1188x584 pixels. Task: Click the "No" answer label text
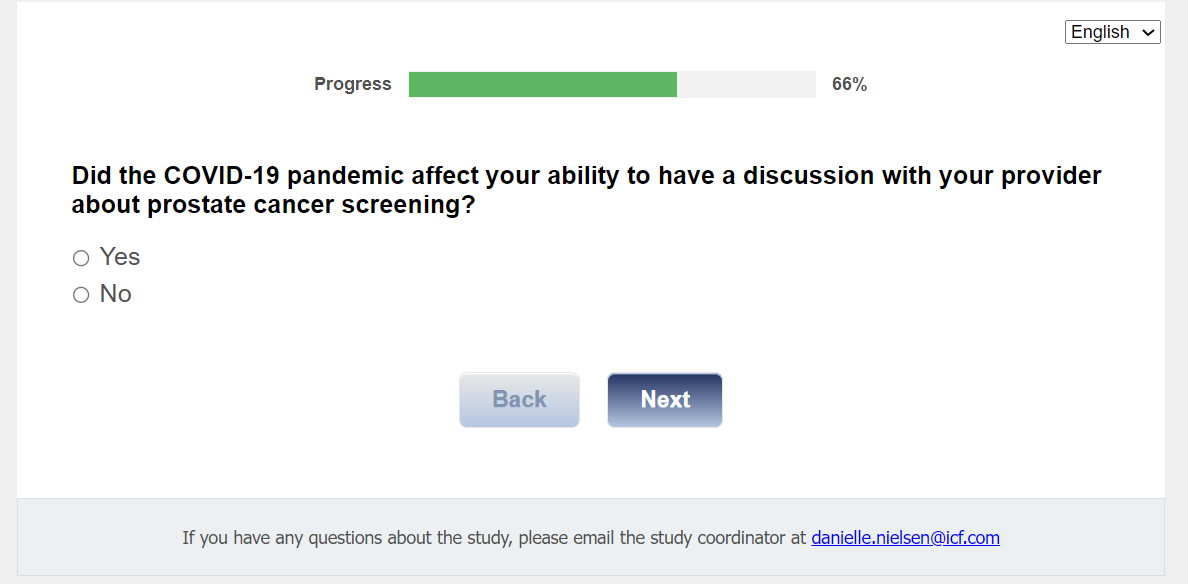click(116, 294)
